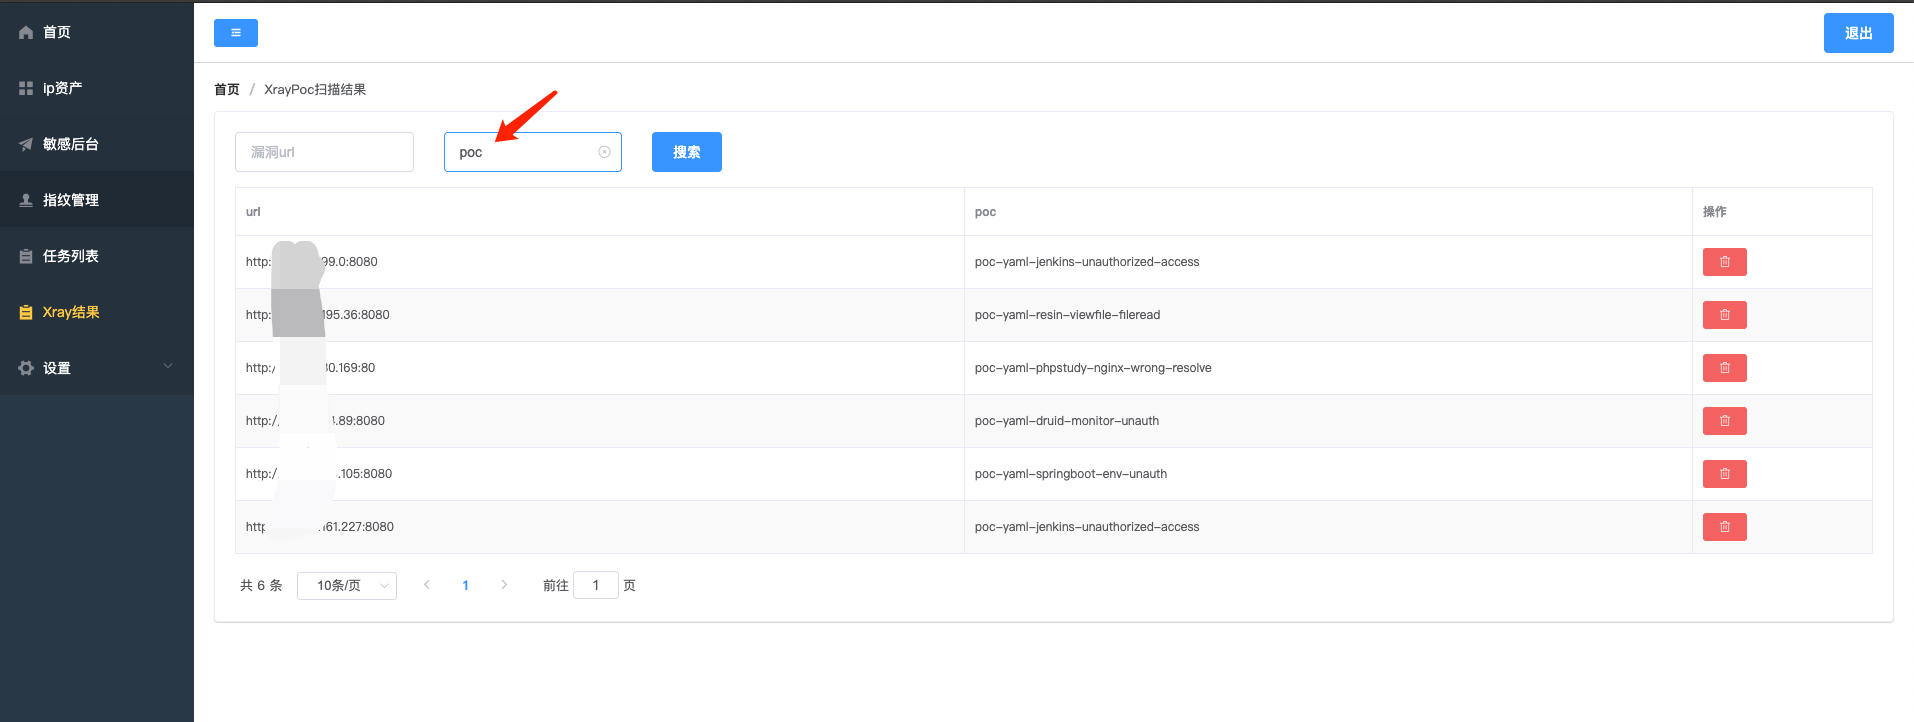
Task: Click the home icon in the sidebar
Action: coord(26,32)
